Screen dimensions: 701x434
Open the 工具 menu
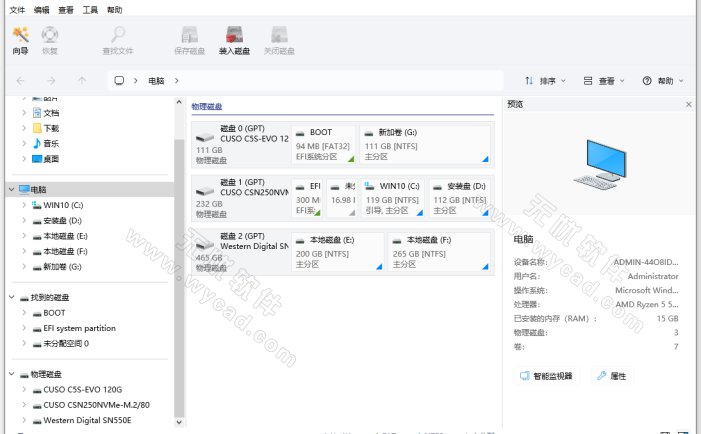click(x=90, y=10)
